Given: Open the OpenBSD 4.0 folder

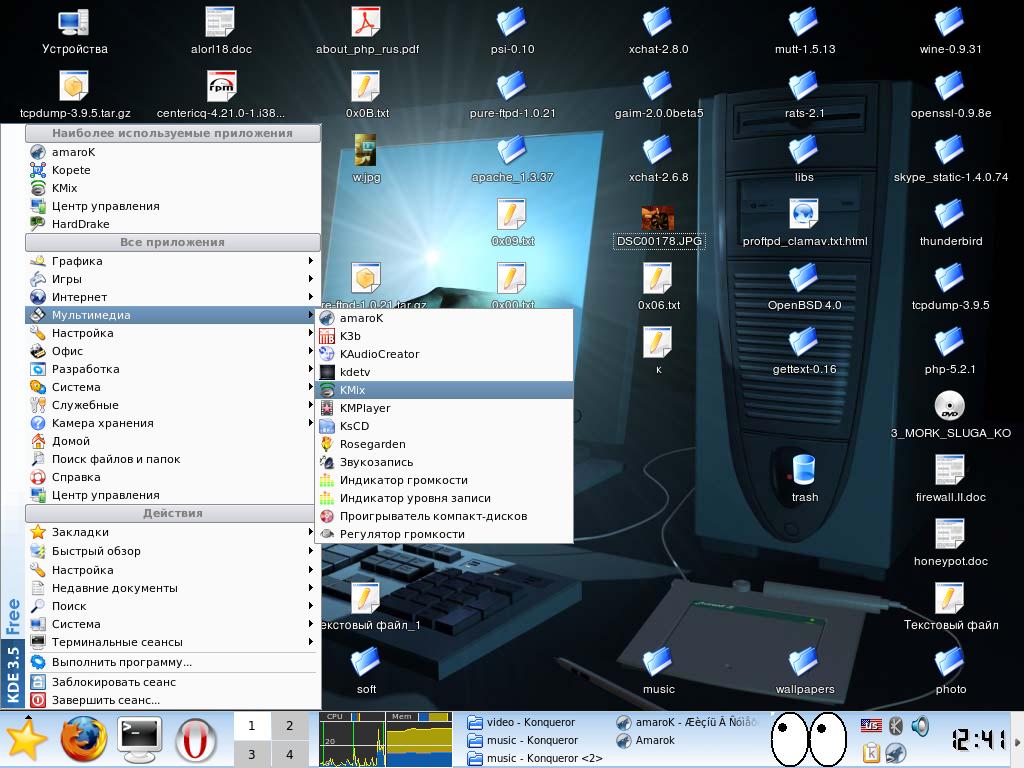Looking at the screenshot, I should coord(805,287).
